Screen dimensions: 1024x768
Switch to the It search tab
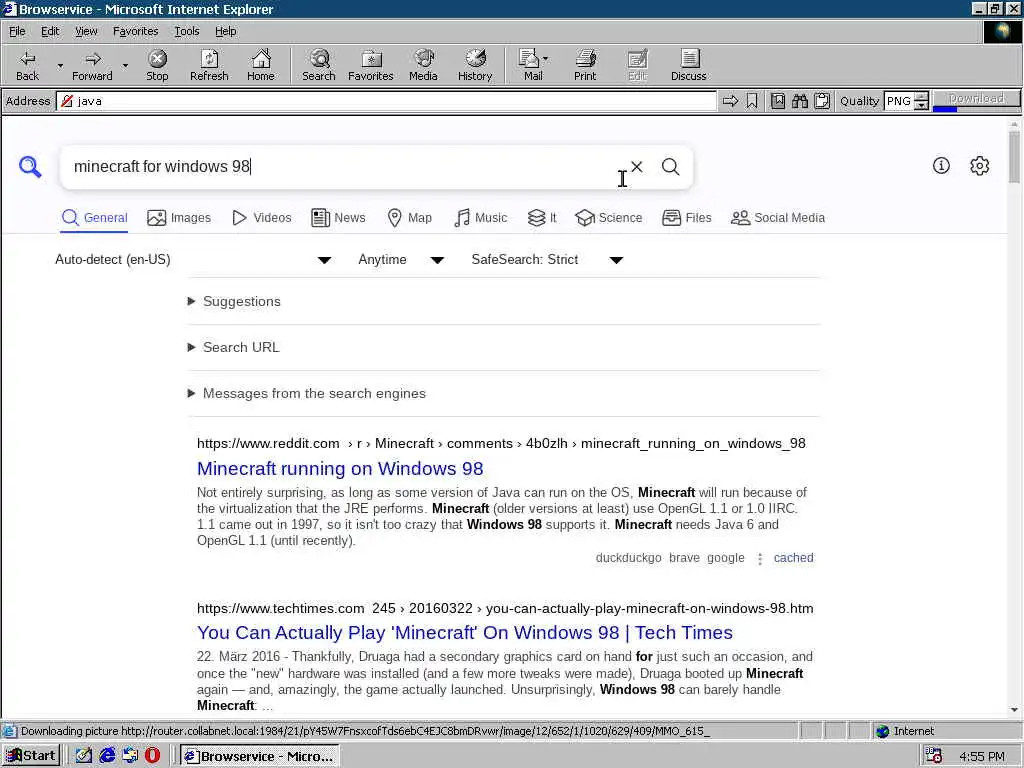coord(542,217)
